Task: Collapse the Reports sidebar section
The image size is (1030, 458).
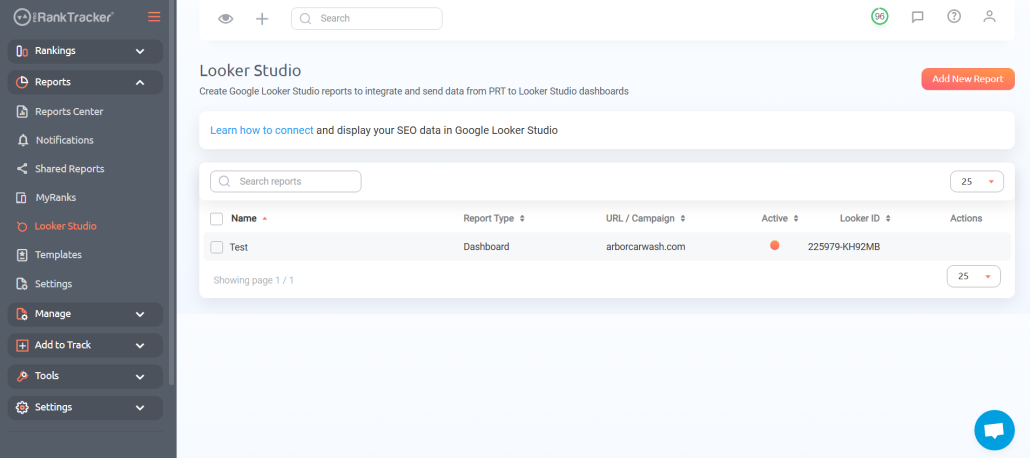Action: coord(85,82)
